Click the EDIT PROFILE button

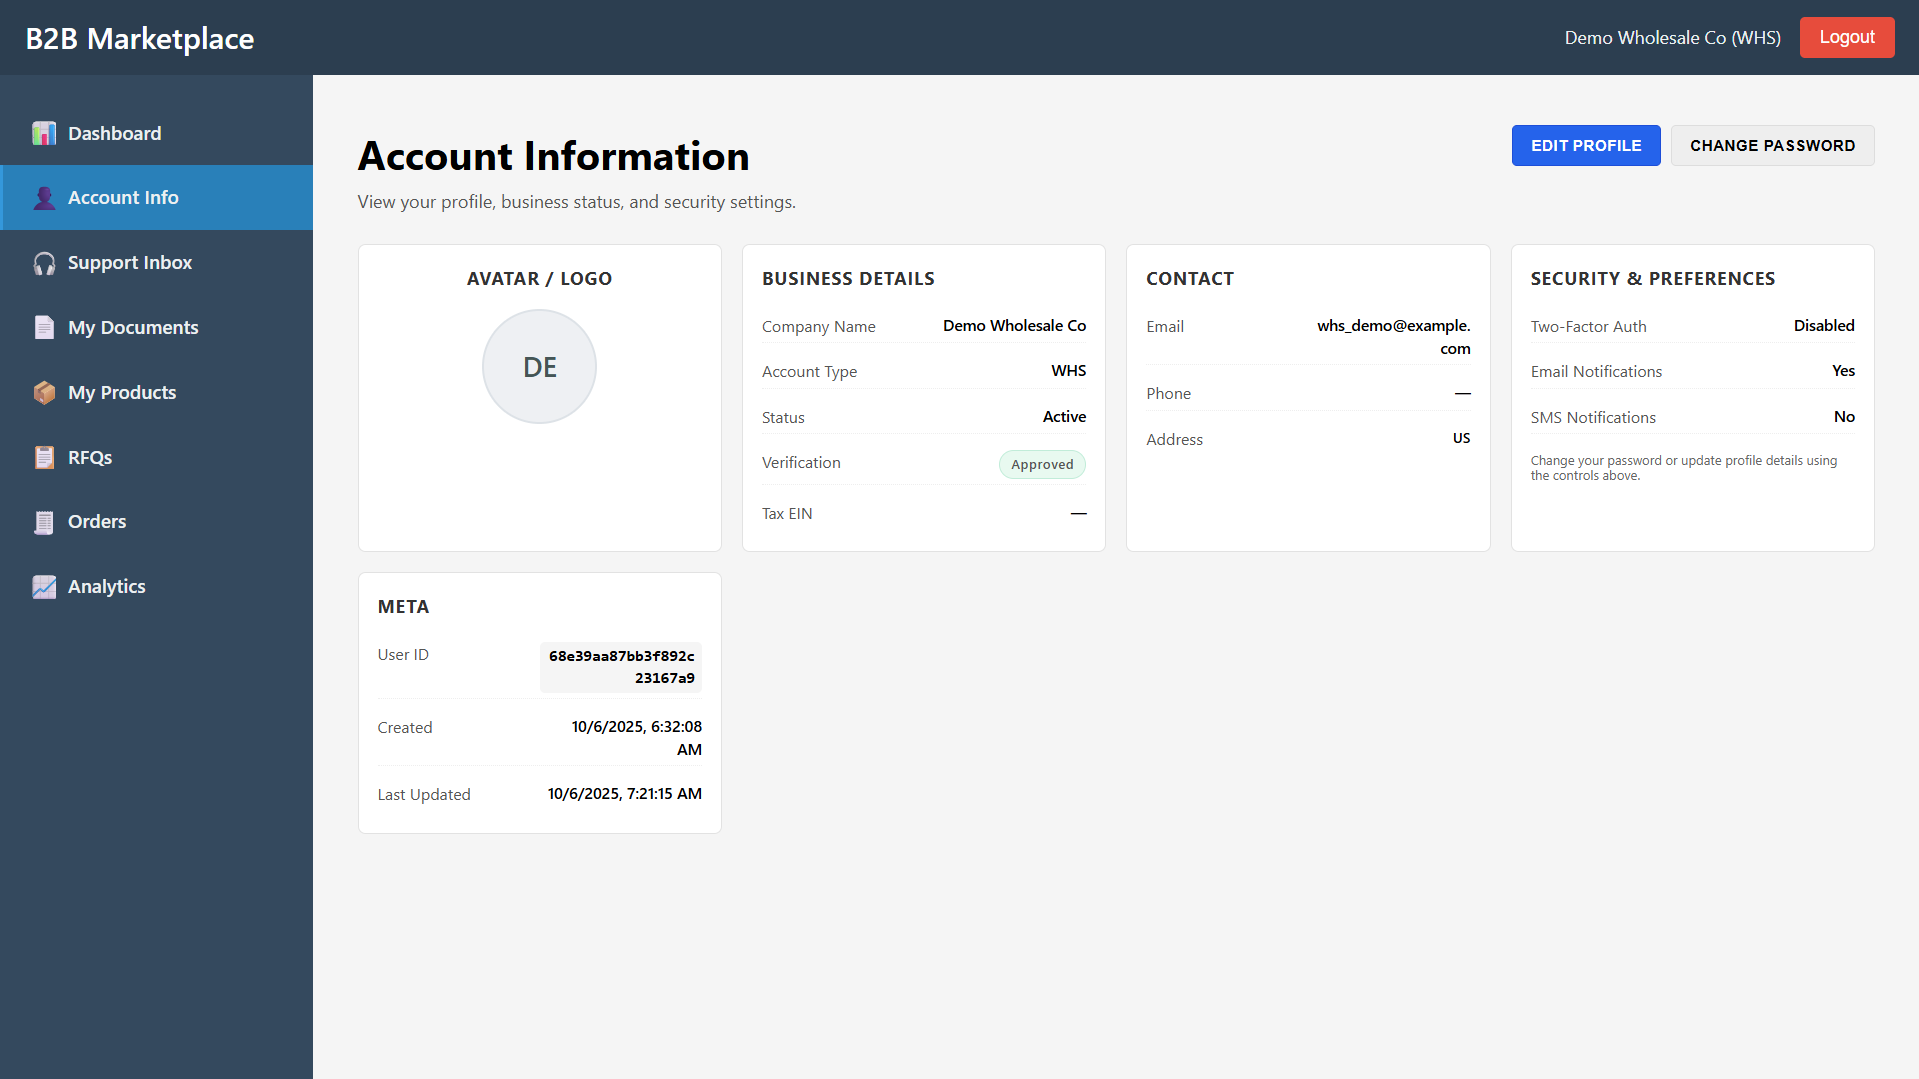1585,145
